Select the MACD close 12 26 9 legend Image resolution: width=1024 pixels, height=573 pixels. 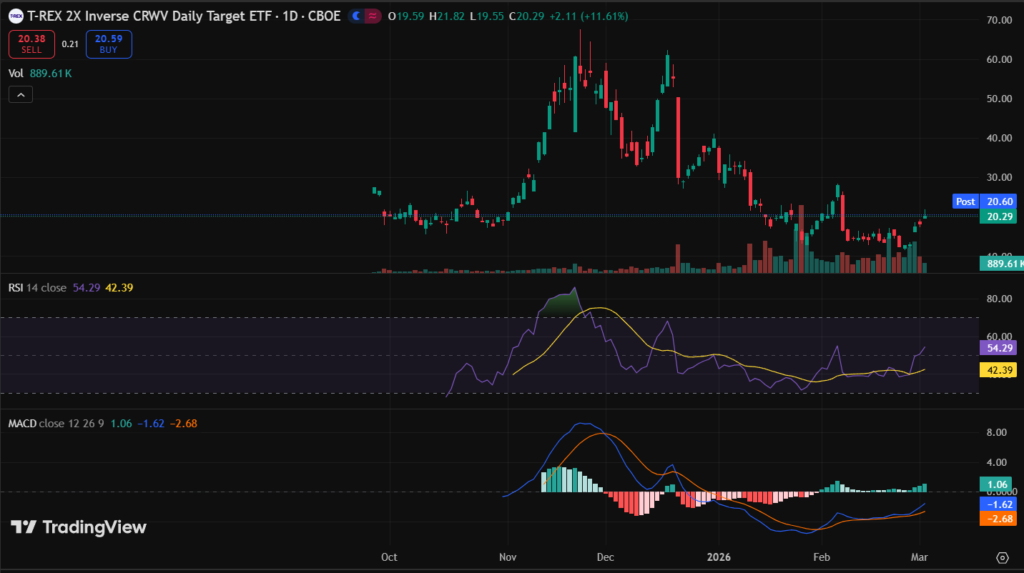point(60,423)
